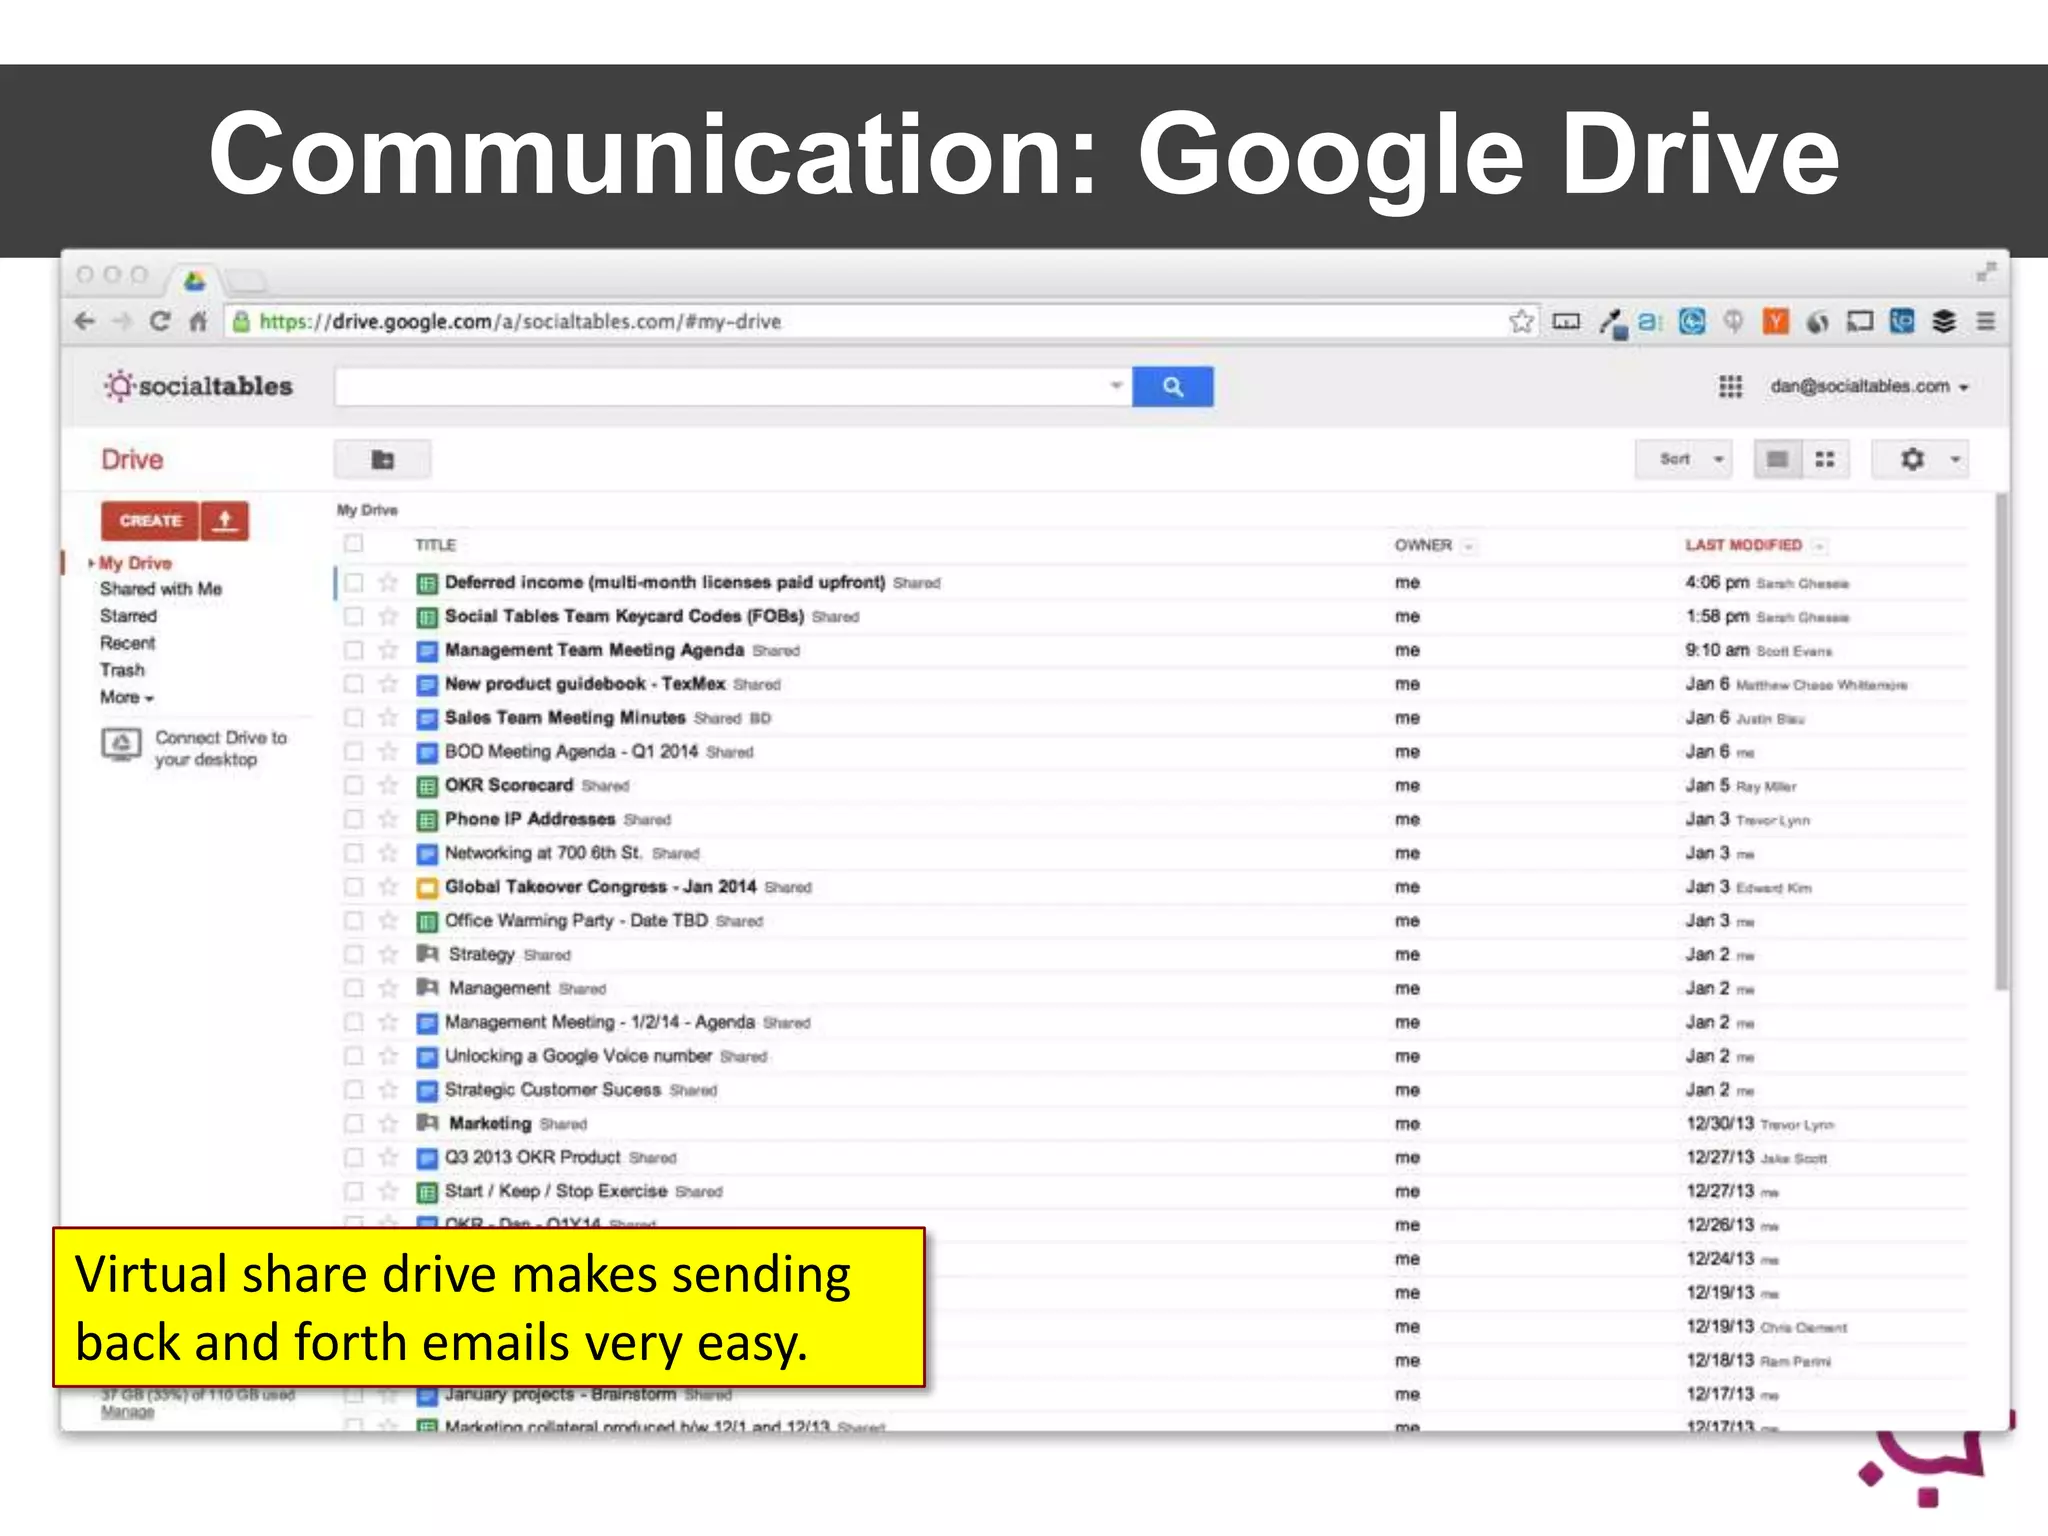
Task: Click the Connect Drive to desktop icon
Action: click(121, 745)
